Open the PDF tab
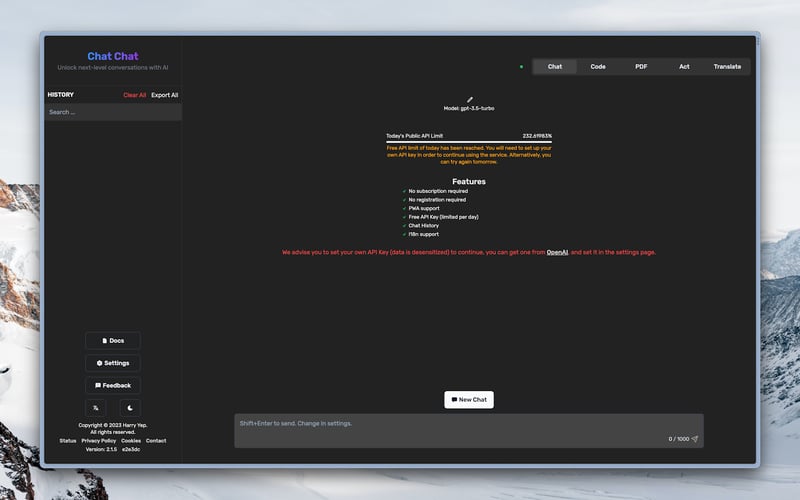 [x=641, y=66]
